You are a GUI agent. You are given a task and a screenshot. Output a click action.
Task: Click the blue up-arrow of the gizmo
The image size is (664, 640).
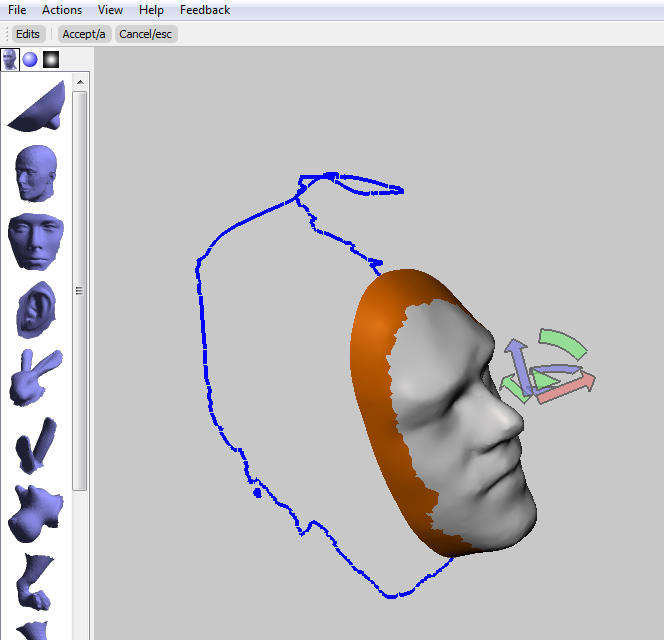point(519,366)
